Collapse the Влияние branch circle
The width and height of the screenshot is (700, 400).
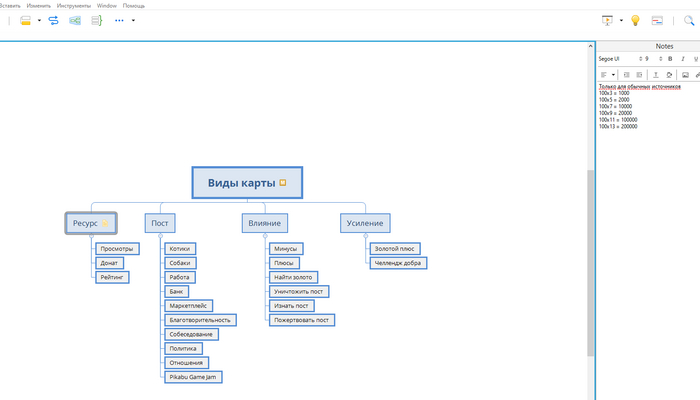pyautogui.click(x=265, y=236)
